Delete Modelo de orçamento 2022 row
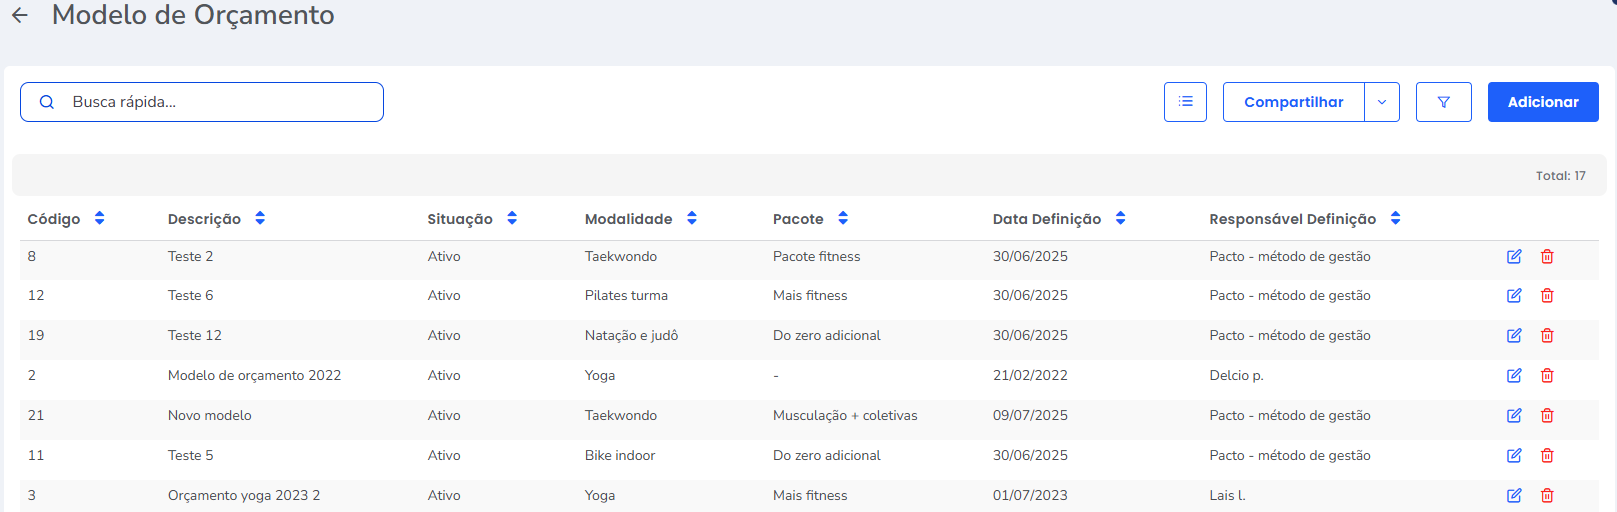Viewport: 1617px width, 512px height. [x=1547, y=376]
